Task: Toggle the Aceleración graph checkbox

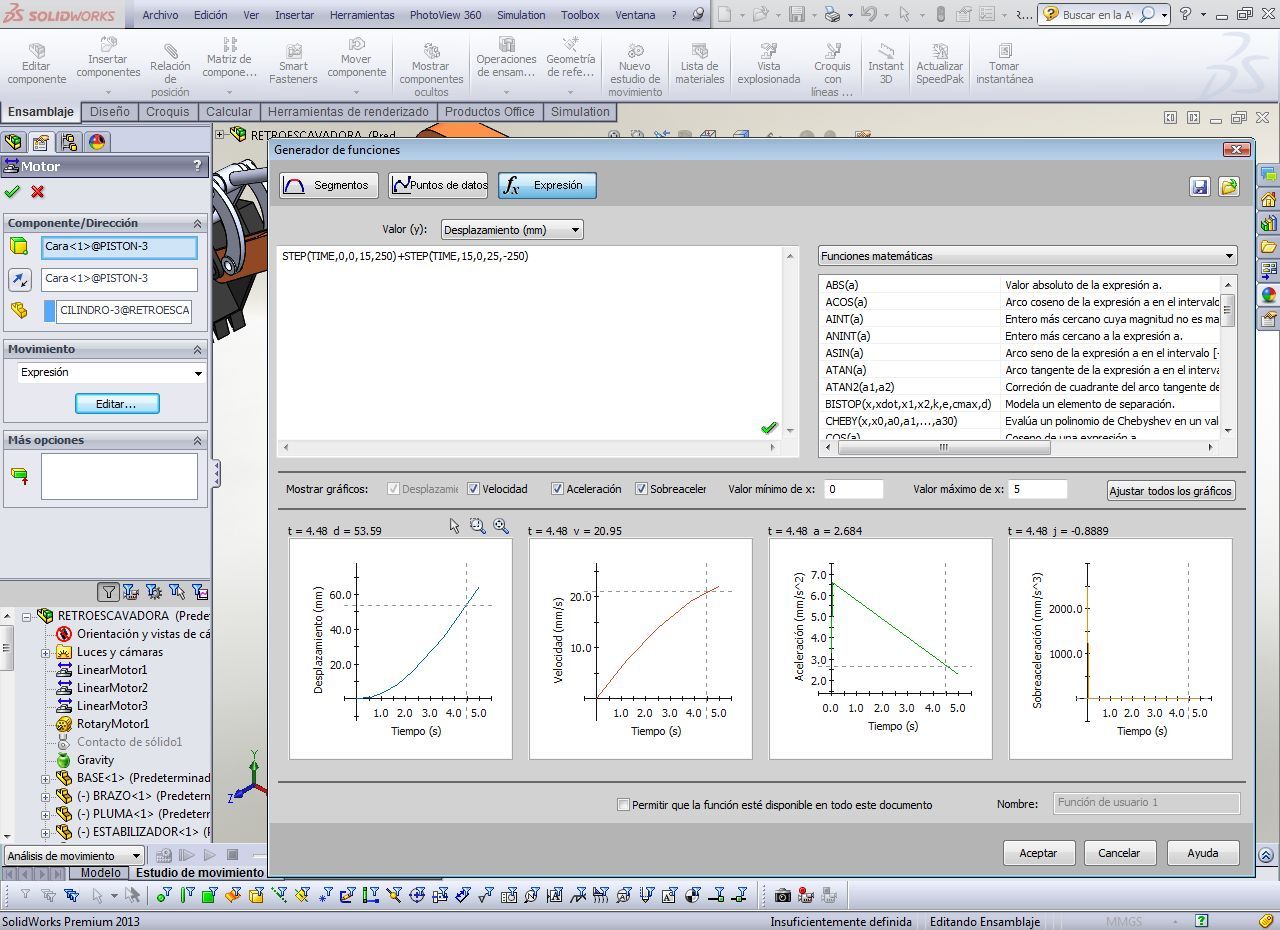Action: (x=557, y=489)
